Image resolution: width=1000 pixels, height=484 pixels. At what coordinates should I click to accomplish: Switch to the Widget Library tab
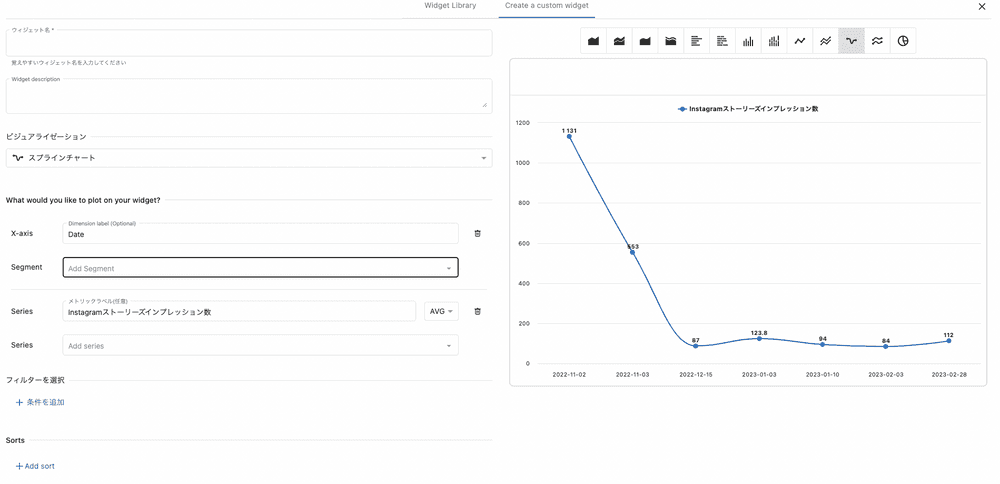coord(450,6)
